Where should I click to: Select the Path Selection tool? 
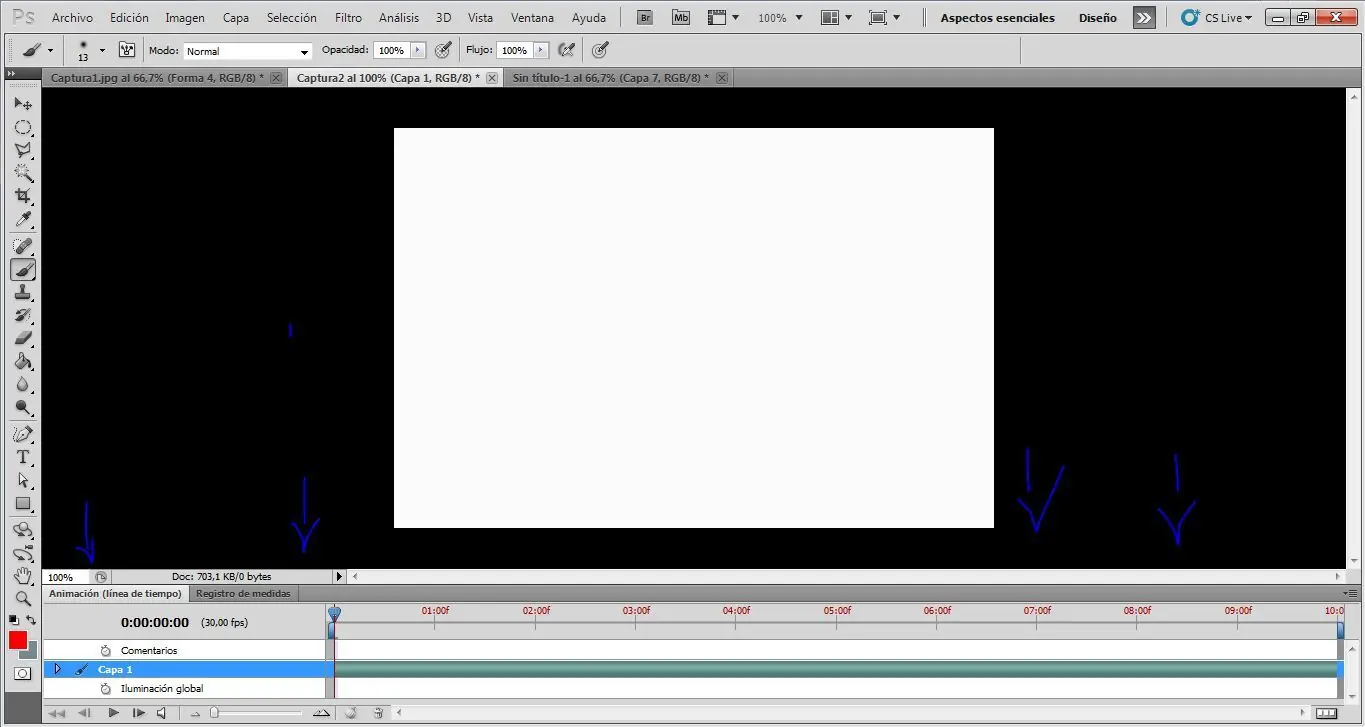[22, 480]
